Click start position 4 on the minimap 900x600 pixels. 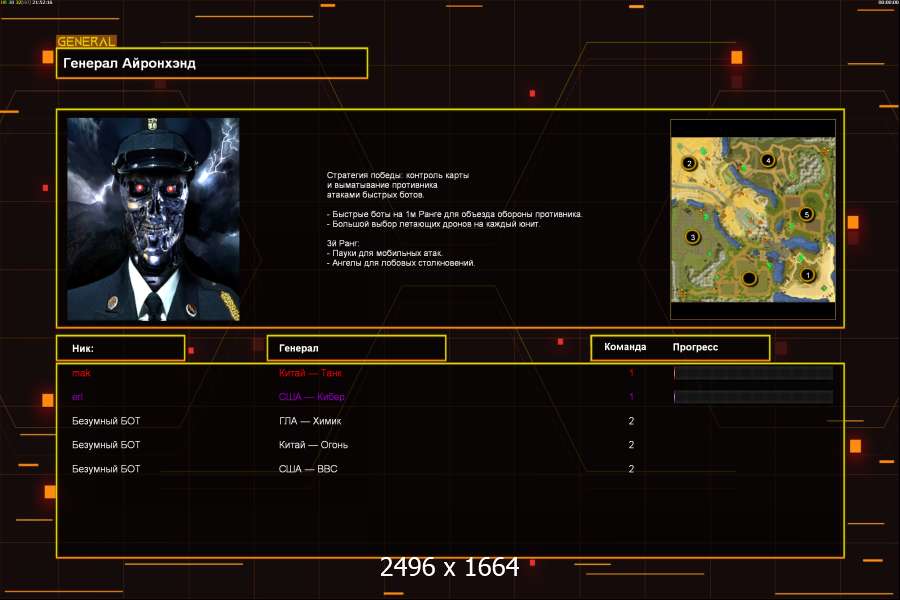pos(768,160)
